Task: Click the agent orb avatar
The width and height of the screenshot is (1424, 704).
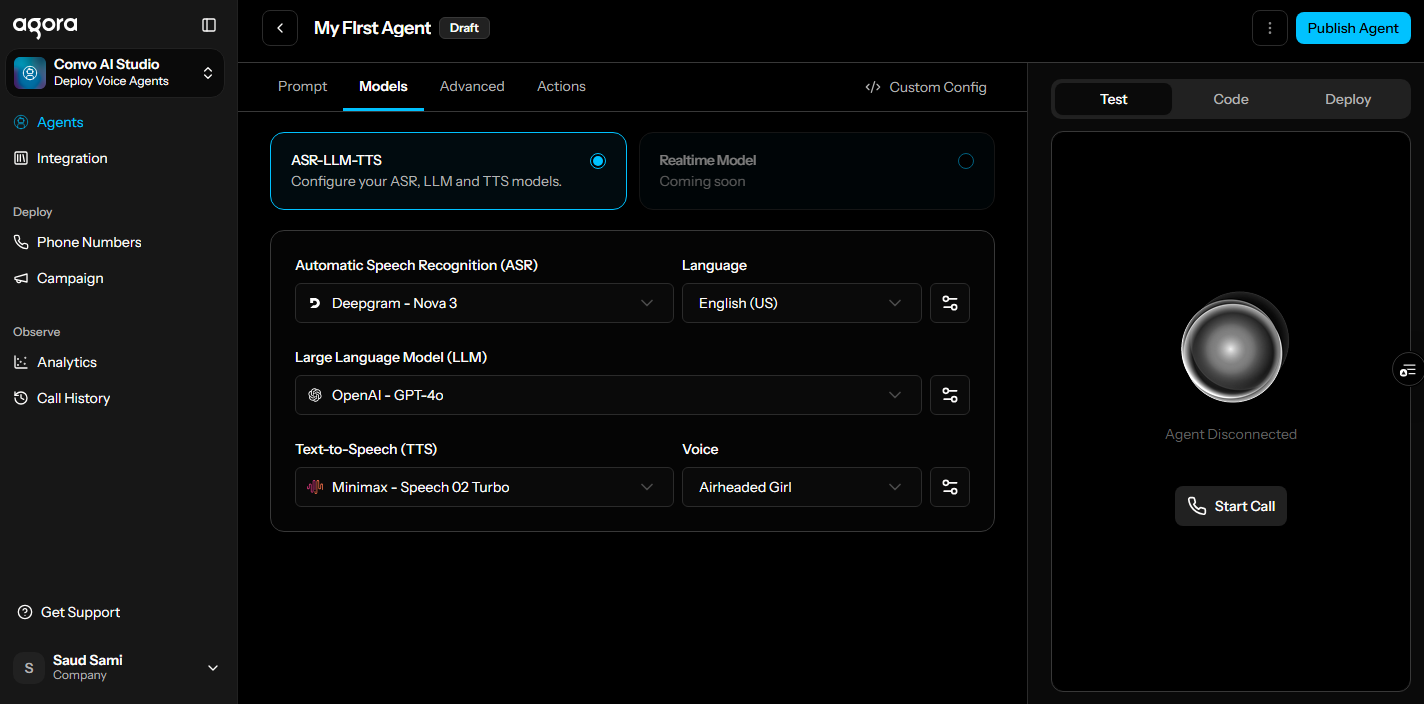Action: pyautogui.click(x=1231, y=349)
